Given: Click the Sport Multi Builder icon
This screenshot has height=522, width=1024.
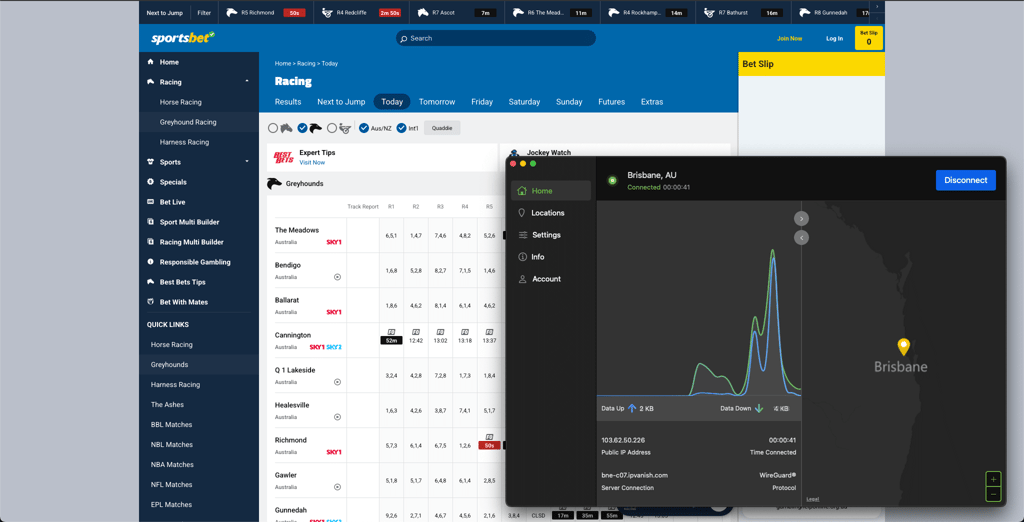Looking at the screenshot, I should click(151, 222).
